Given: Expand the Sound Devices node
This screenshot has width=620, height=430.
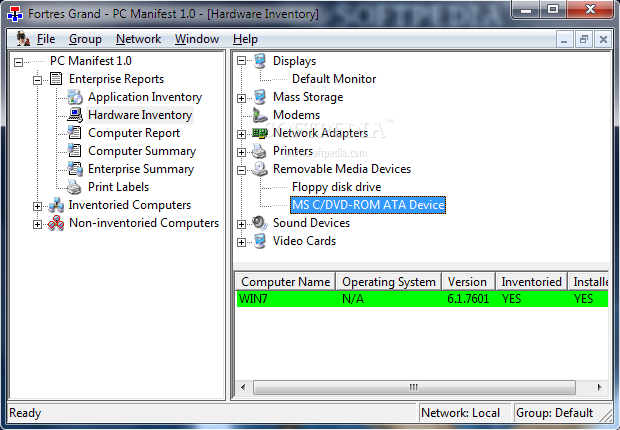Looking at the screenshot, I should pyautogui.click(x=241, y=224).
